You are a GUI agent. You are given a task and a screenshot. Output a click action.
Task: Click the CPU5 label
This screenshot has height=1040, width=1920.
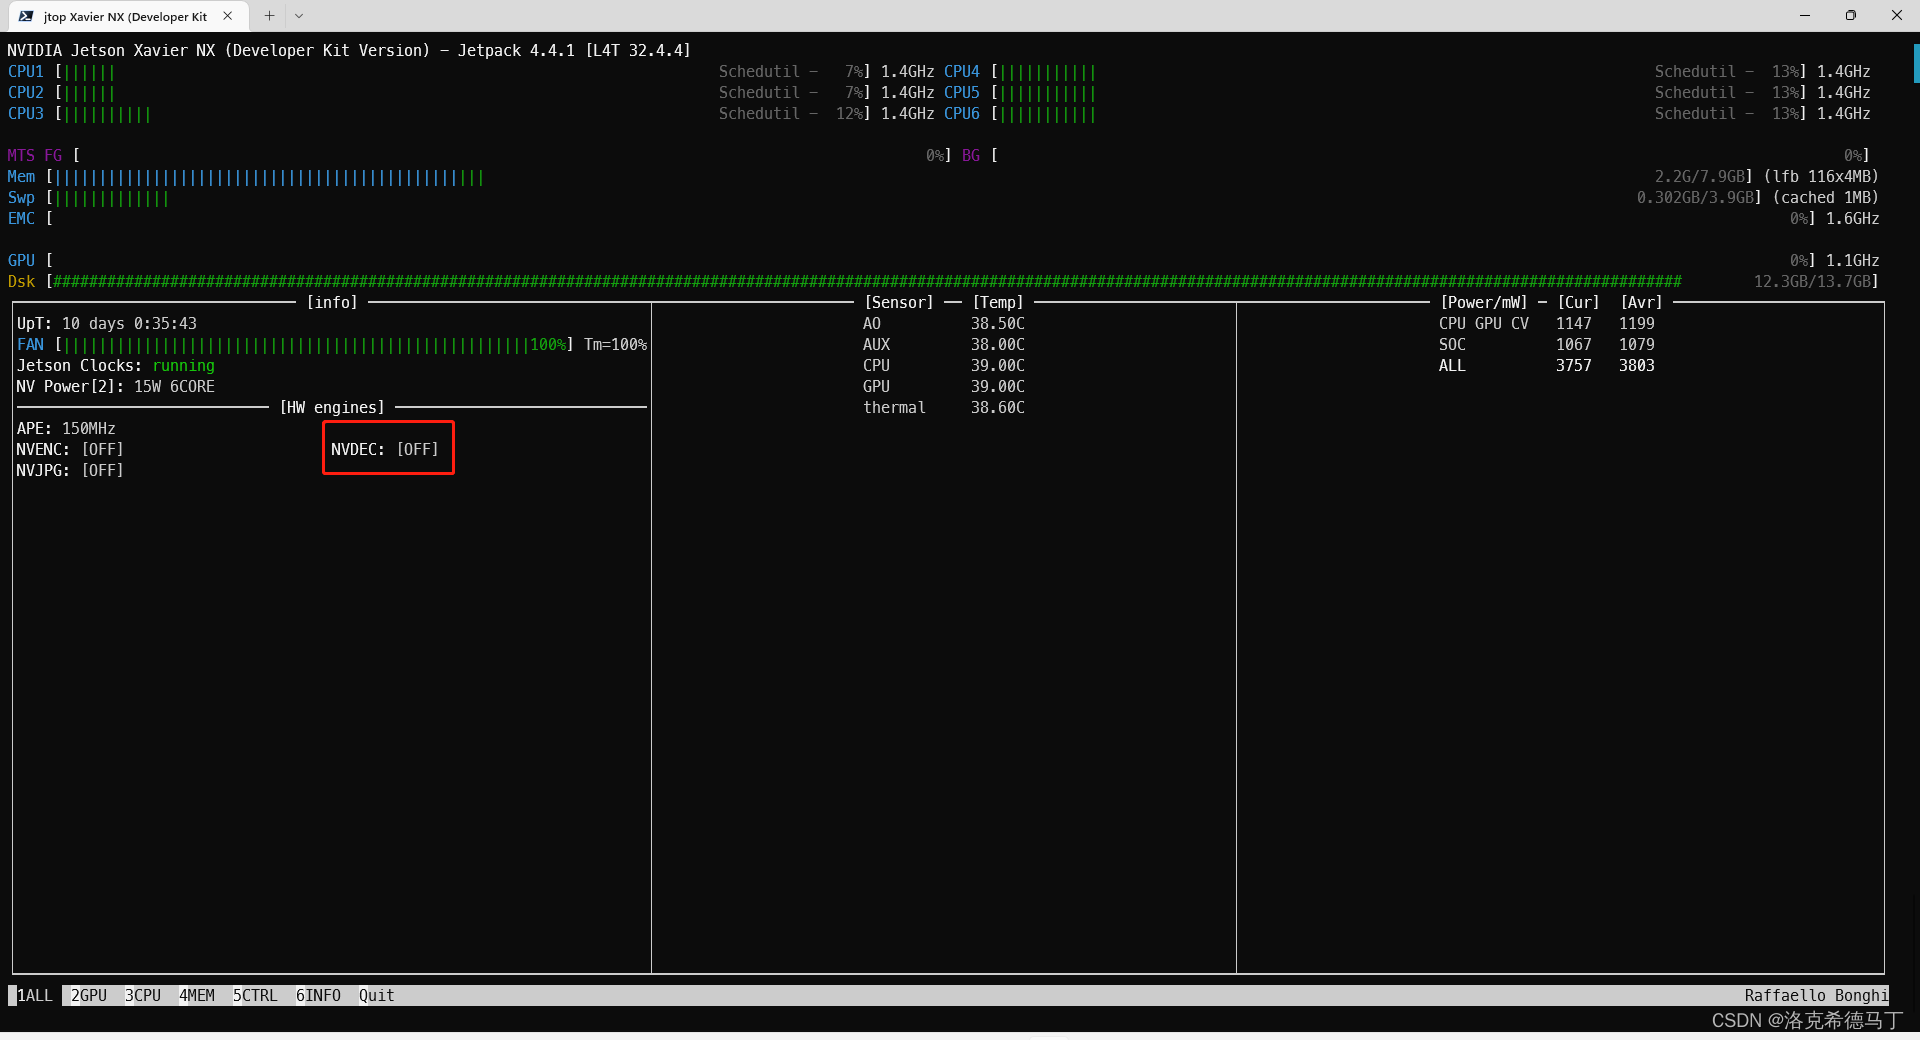962,93
